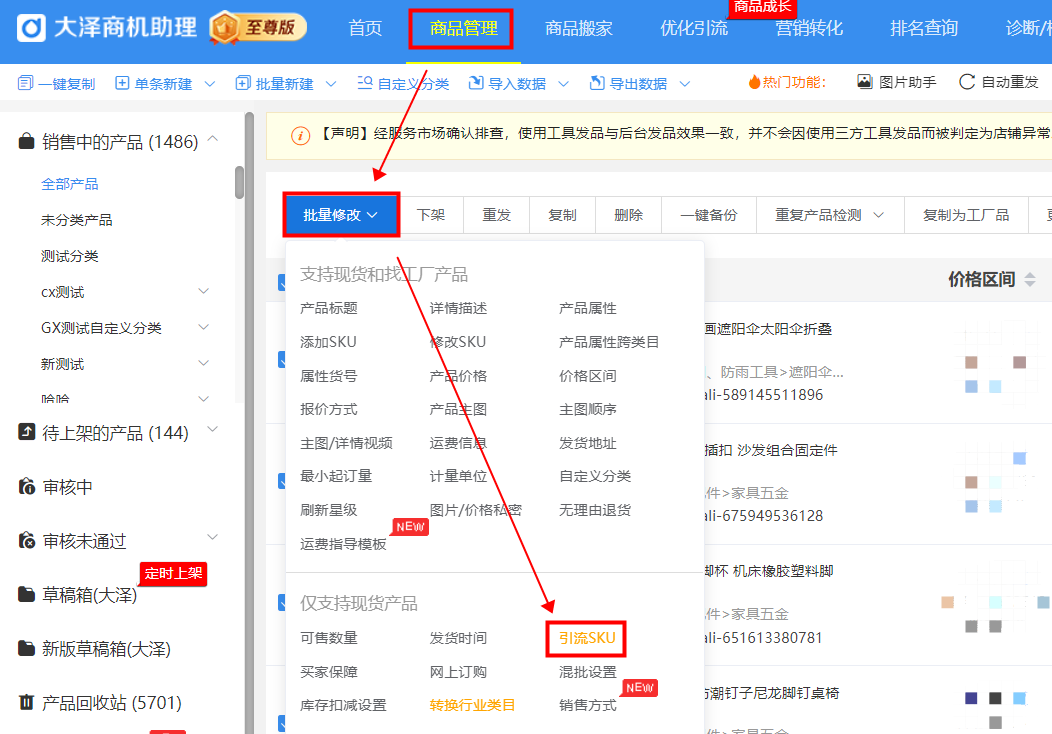Toggle the second product selection checkbox
Viewport: 1052px width, 734px height.
(283, 359)
